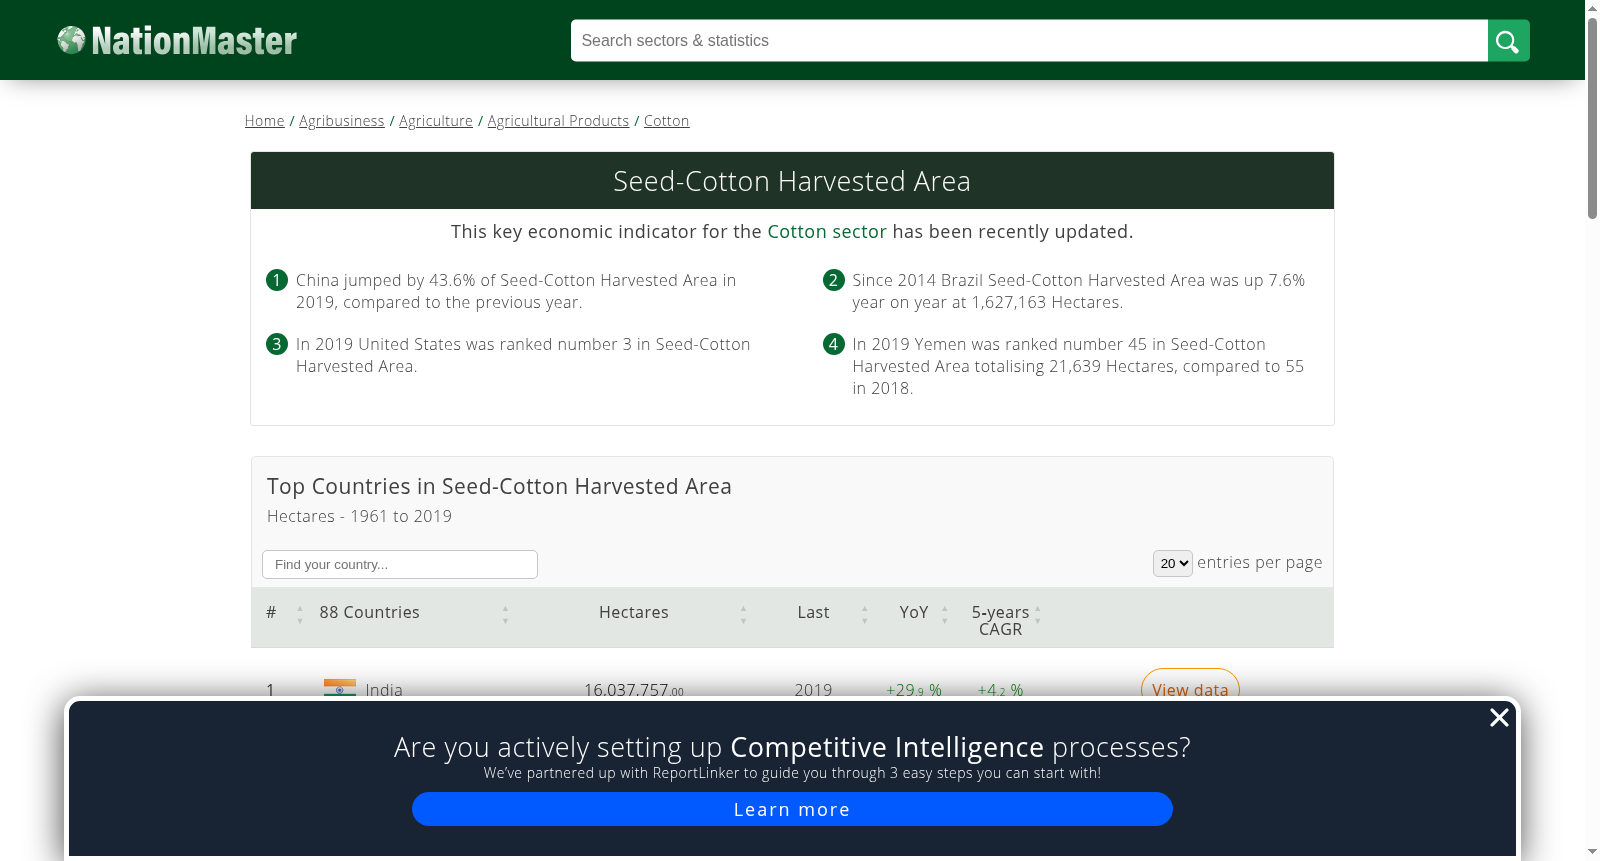Open the Agribusiness breadcrumb link
The width and height of the screenshot is (1600, 861).
coord(341,121)
